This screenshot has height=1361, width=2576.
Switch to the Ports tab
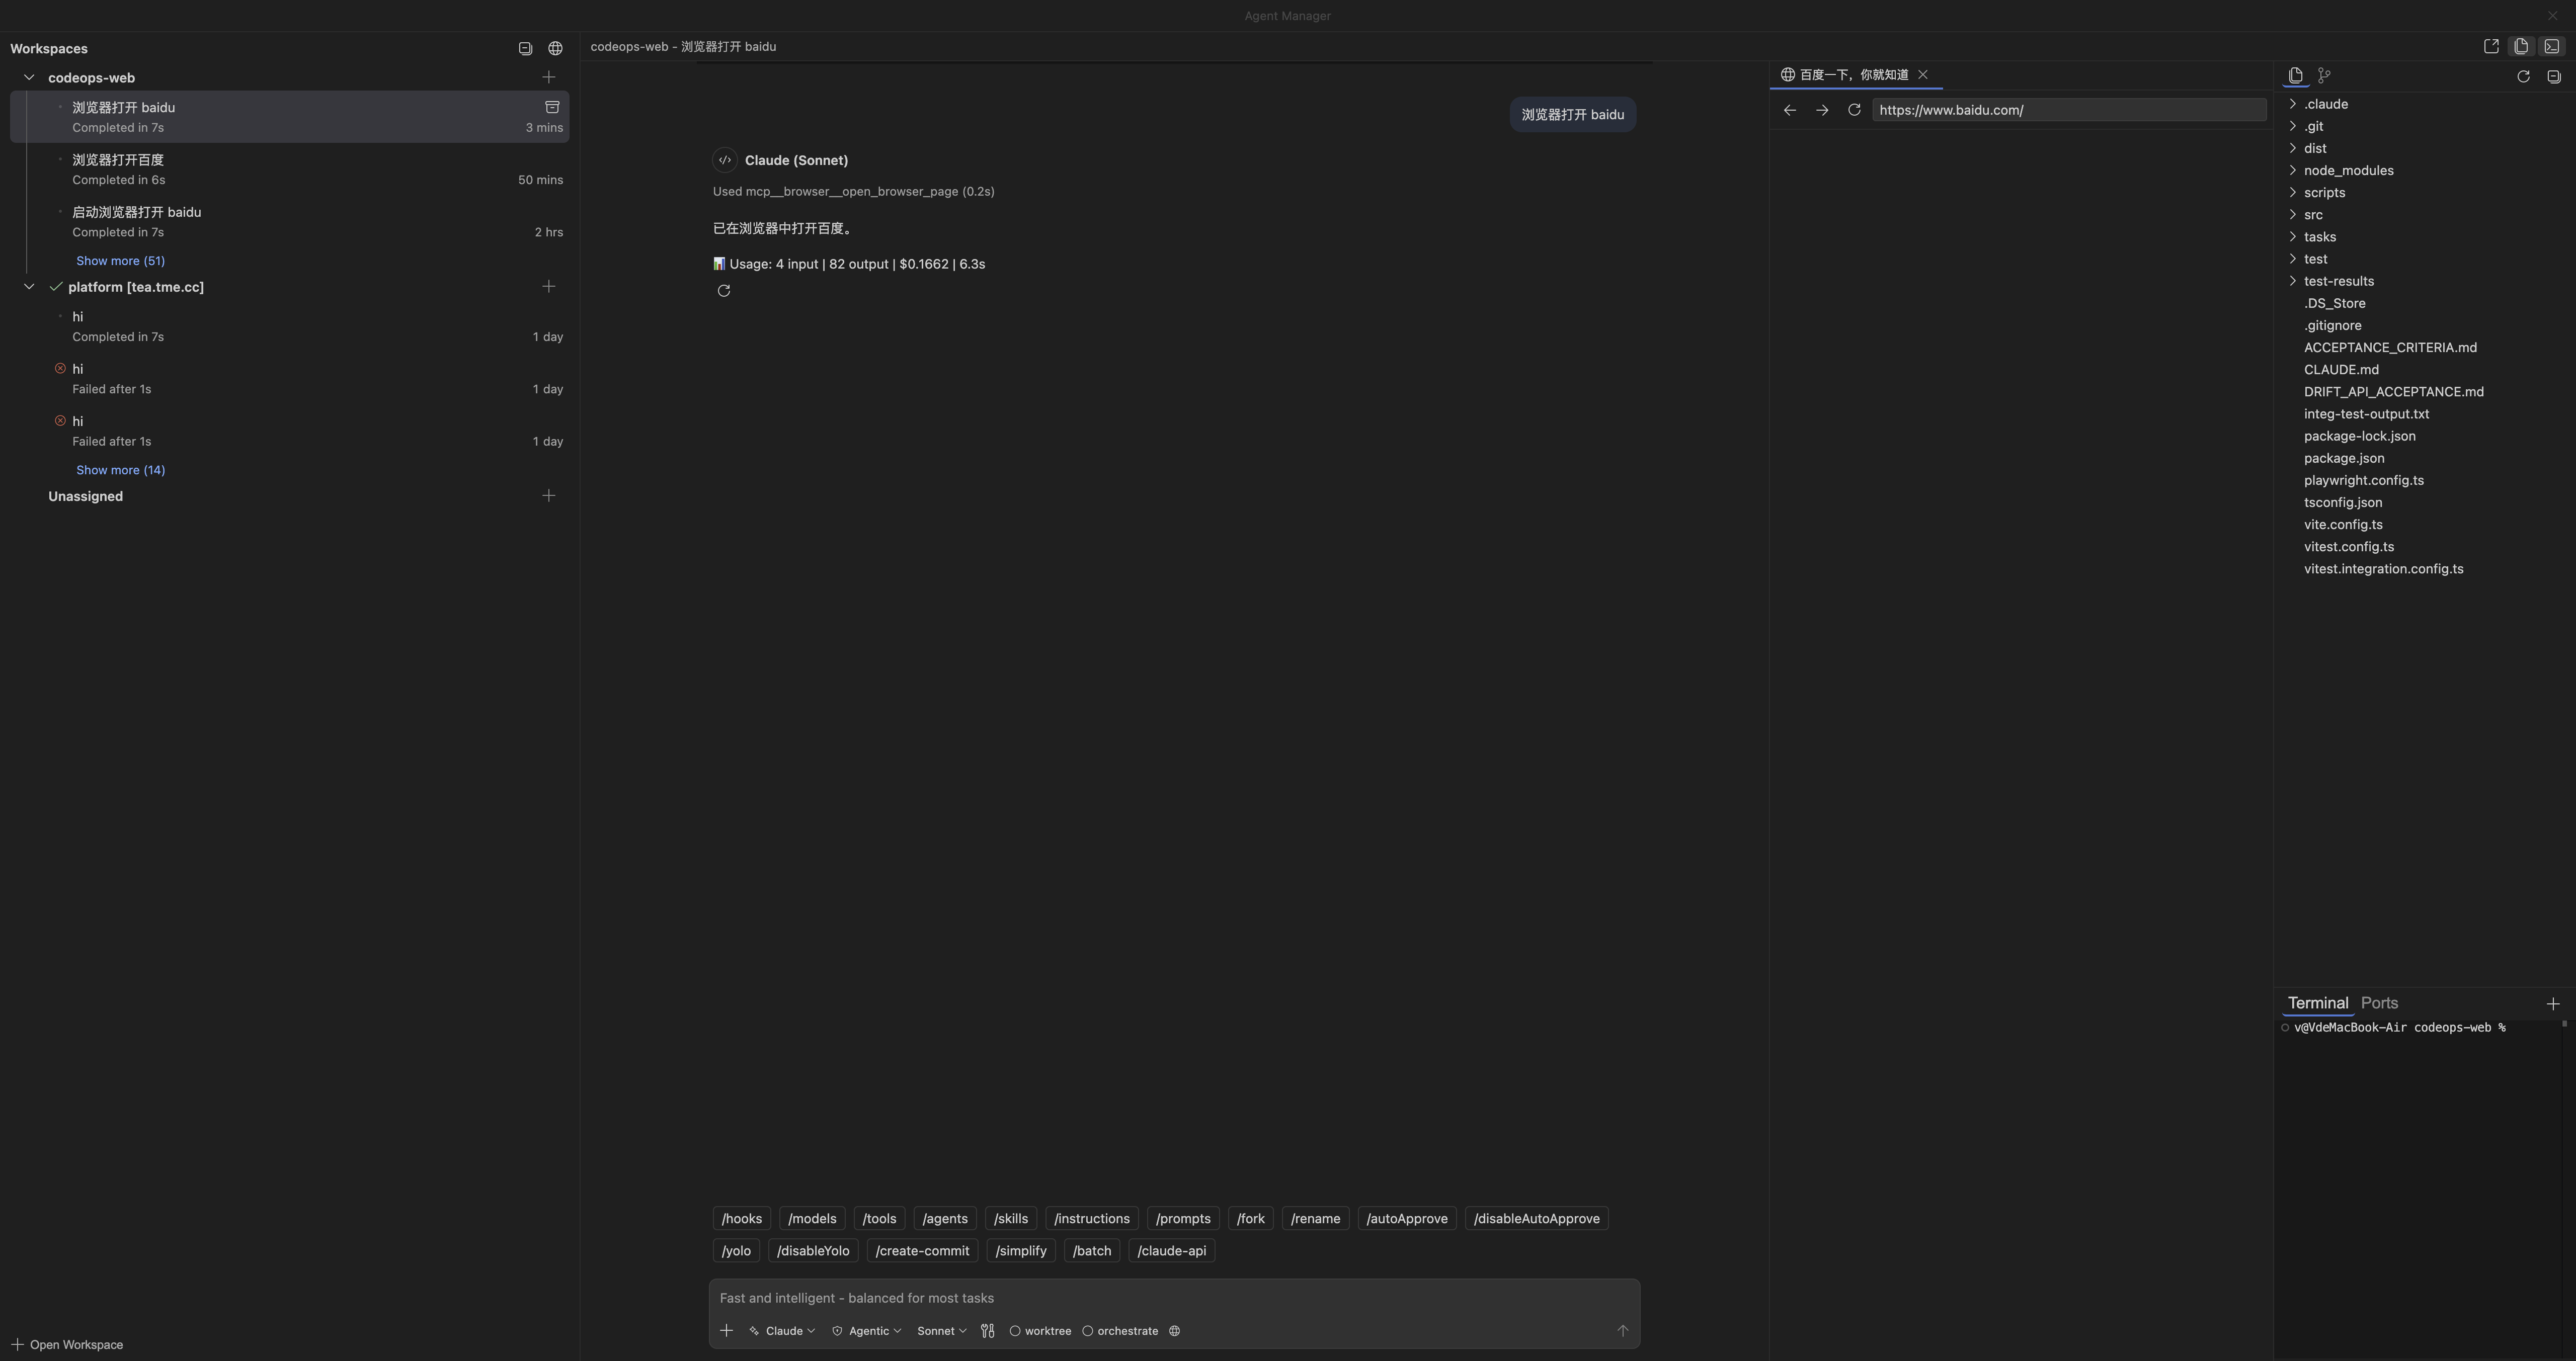[x=2378, y=1003]
